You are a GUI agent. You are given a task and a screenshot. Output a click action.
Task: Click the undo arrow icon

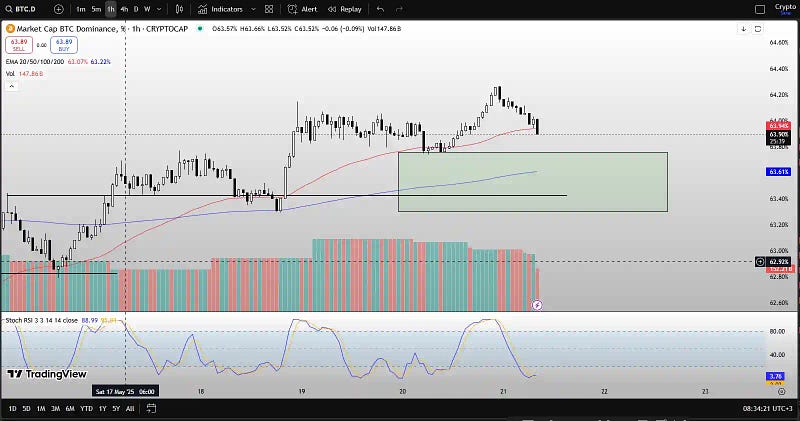pyautogui.click(x=380, y=9)
